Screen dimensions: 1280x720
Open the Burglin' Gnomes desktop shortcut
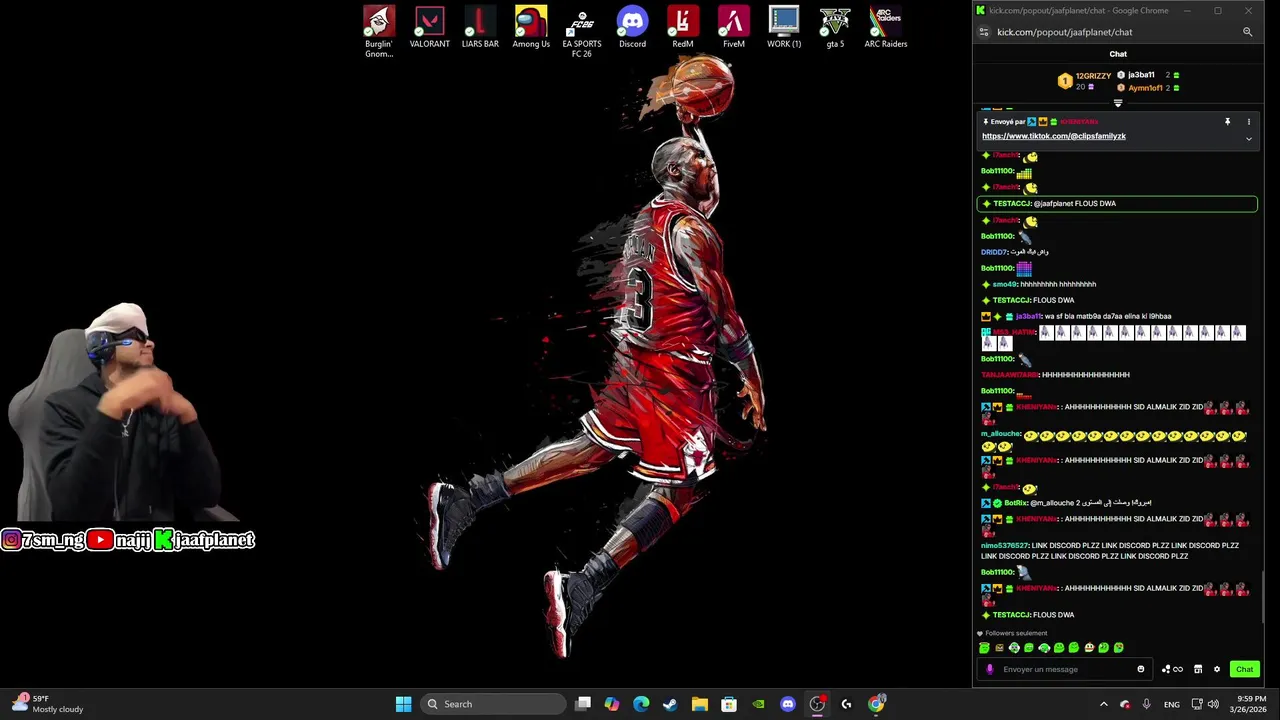[x=379, y=31]
